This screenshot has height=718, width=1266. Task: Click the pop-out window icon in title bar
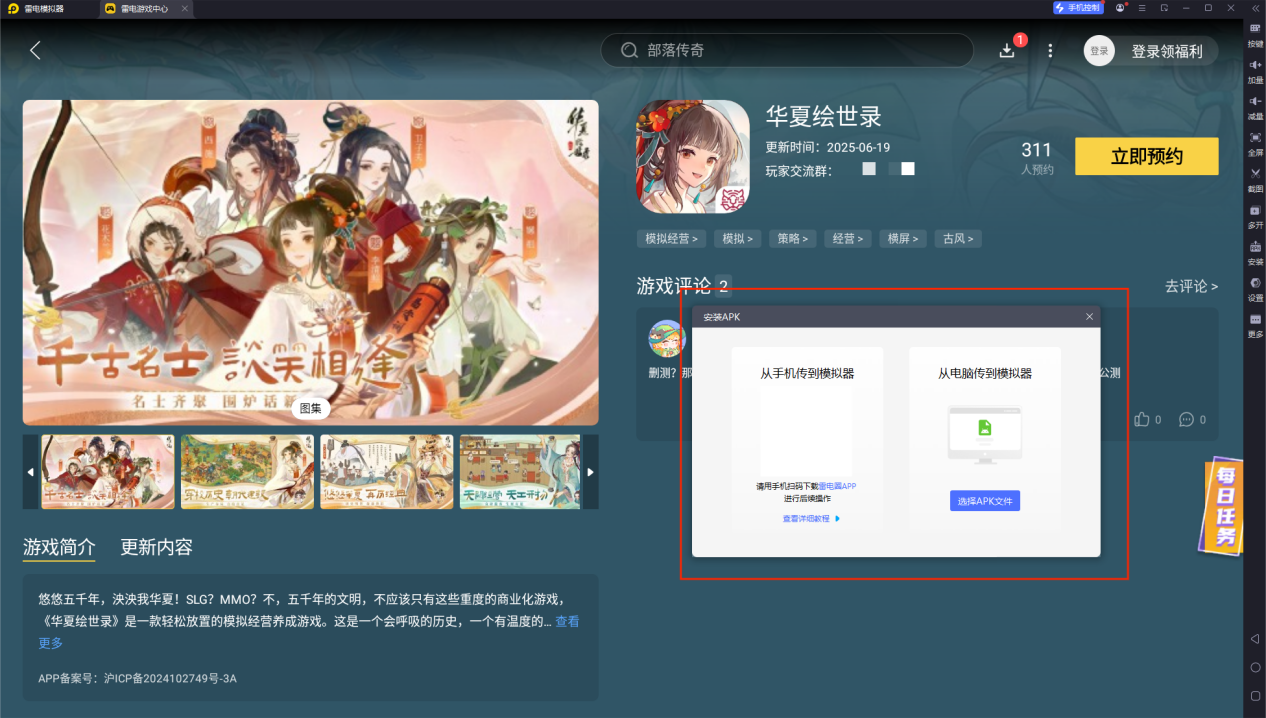[1164, 8]
